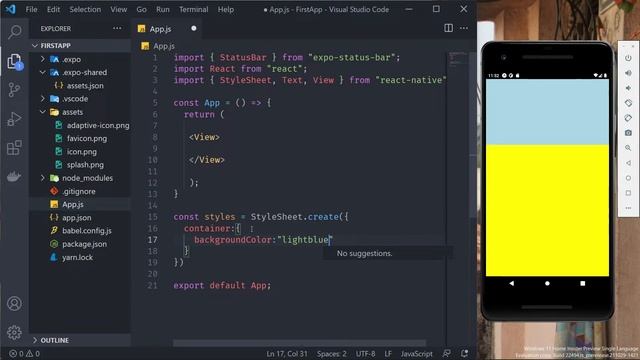Open the Source Control view
This screenshot has height=360, width=640.
point(14,90)
